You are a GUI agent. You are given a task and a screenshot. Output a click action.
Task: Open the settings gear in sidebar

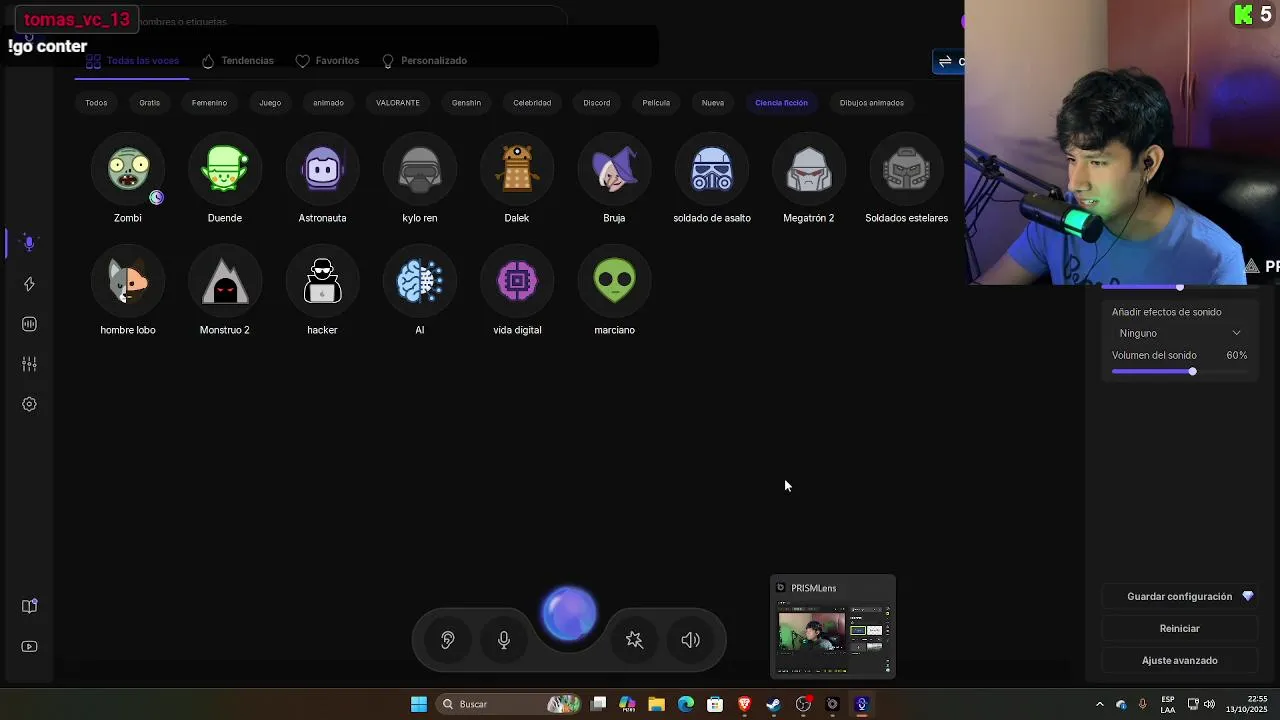pyautogui.click(x=29, y=404)
